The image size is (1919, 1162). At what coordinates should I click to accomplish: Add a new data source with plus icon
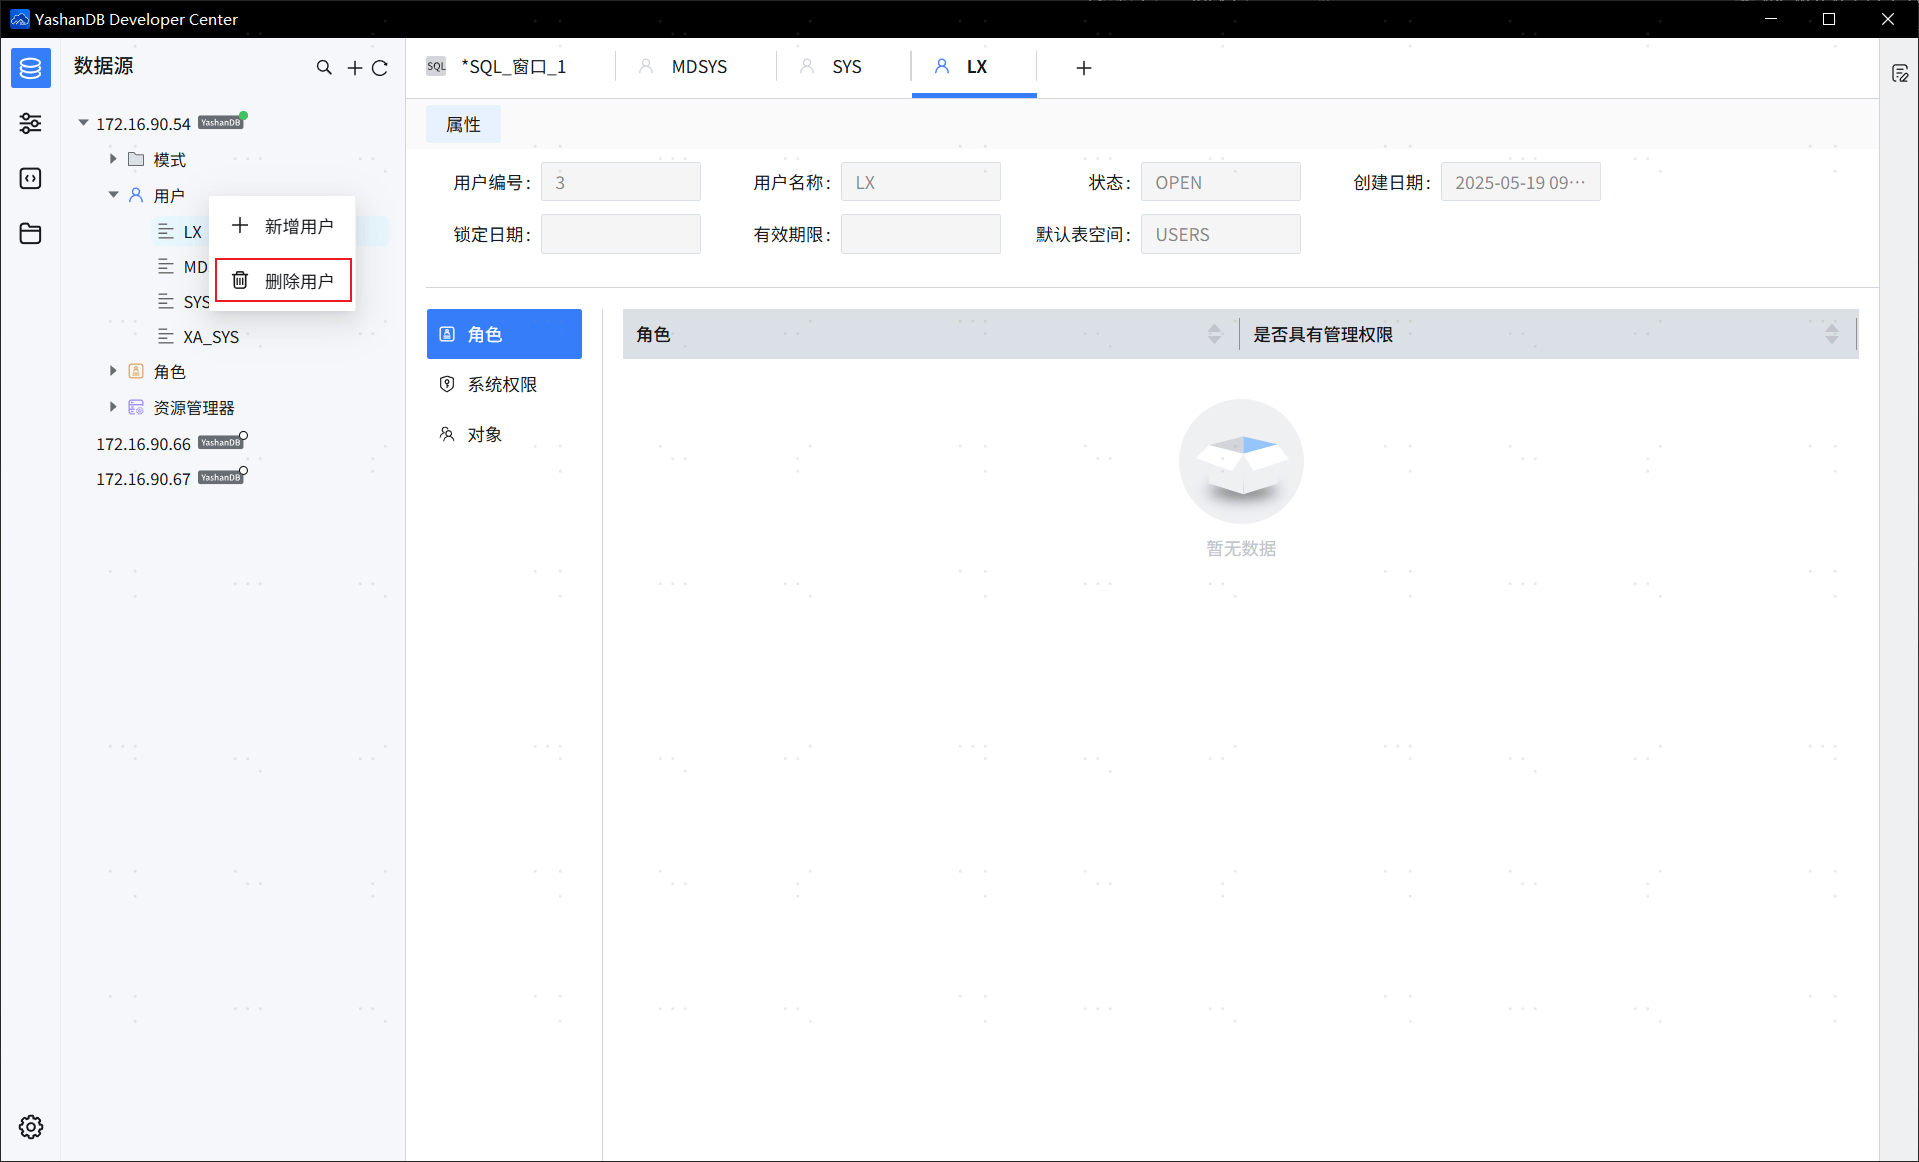tap(354, 68)
